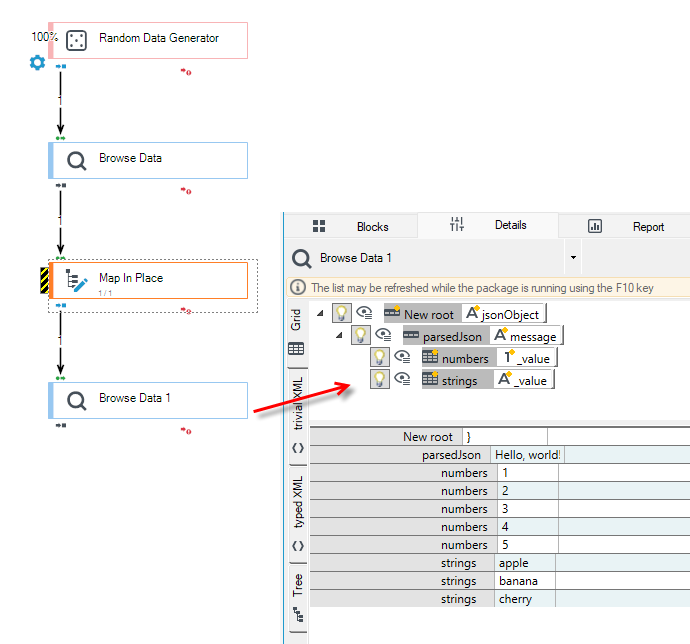Toggle visibility eye for strings
Screen dimensions: 690x644
point(403,379)
